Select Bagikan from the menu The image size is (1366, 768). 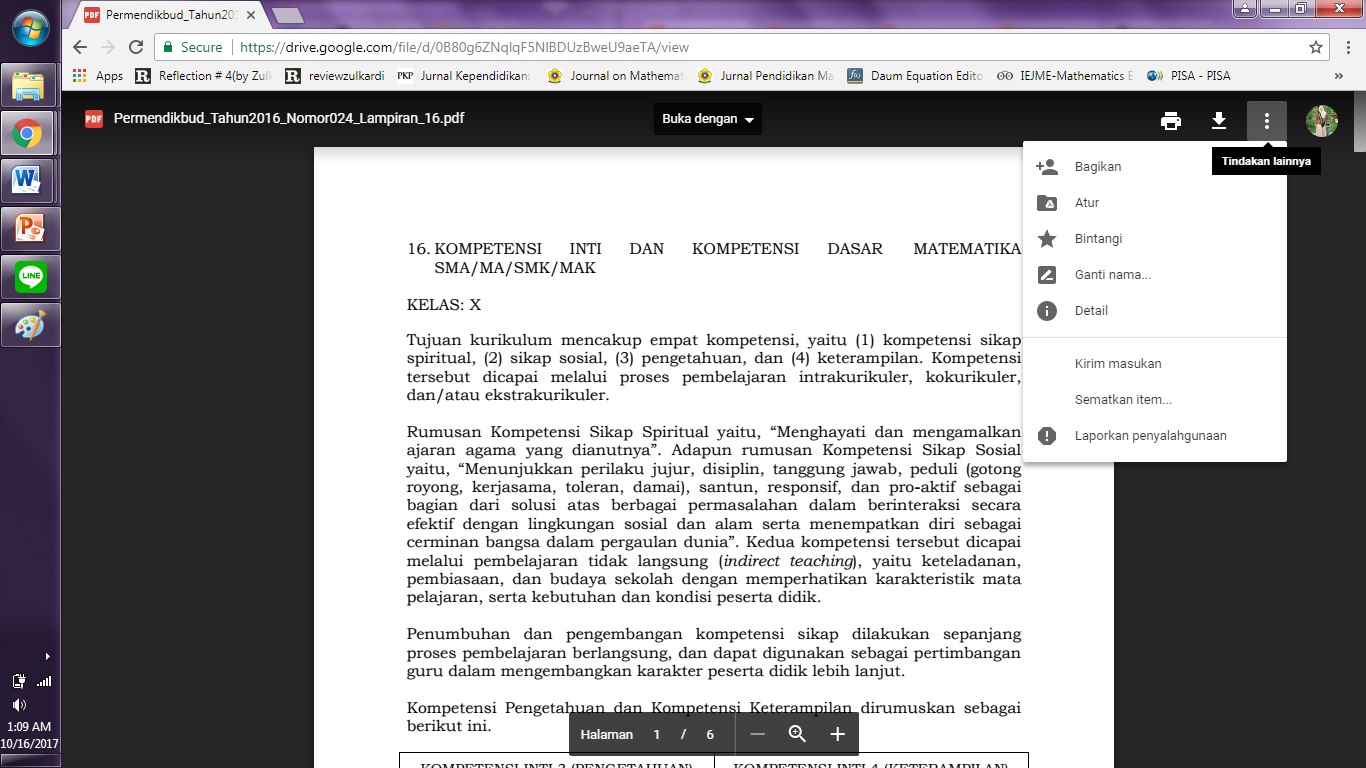pyautogui.click(x=1097, y=166)
